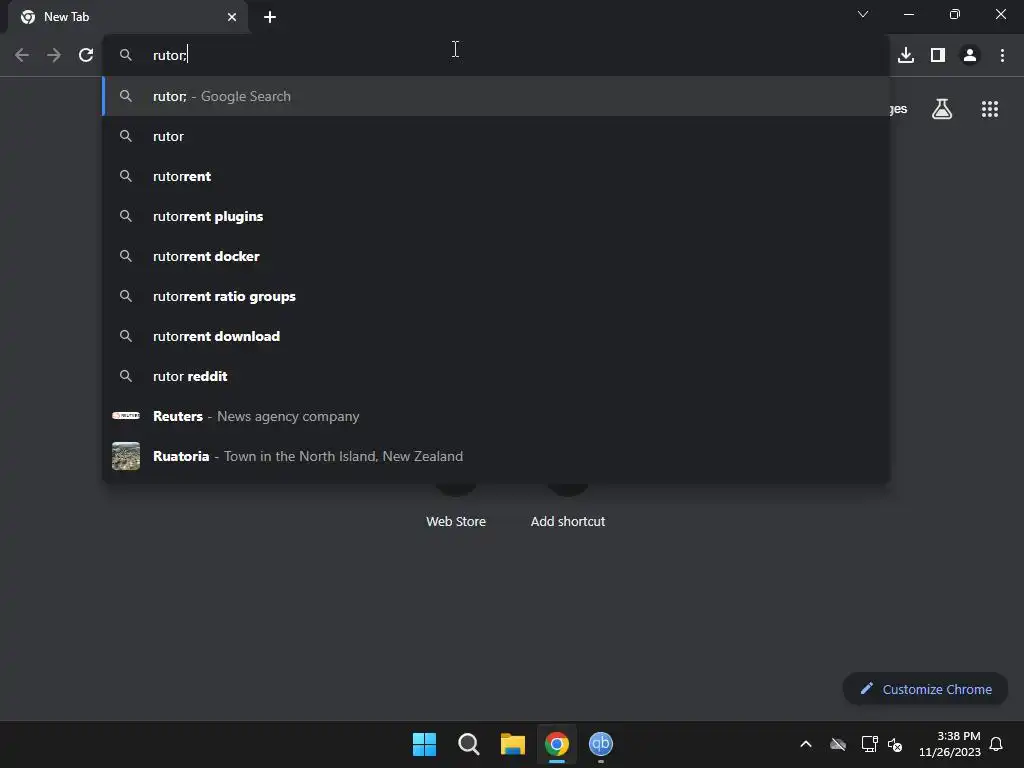Click the browser Forward arrow
The image size is (1024, 768).
pyautogui.click(x=54, y=56)
